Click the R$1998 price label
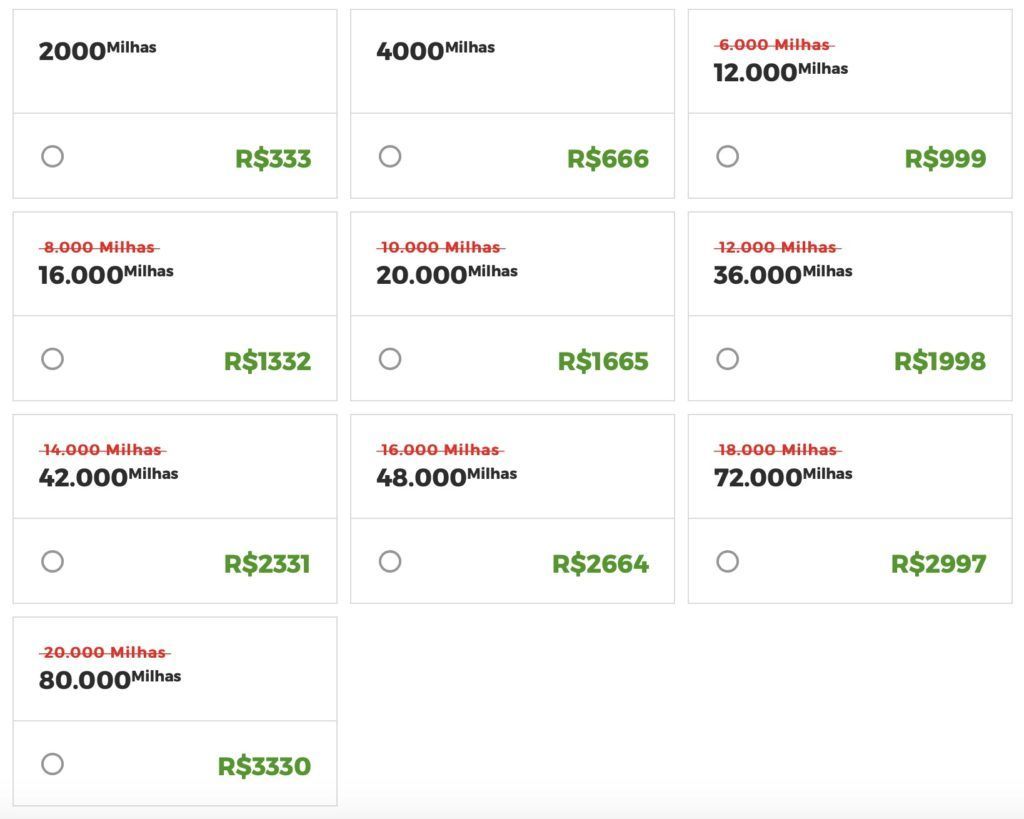 940,361
